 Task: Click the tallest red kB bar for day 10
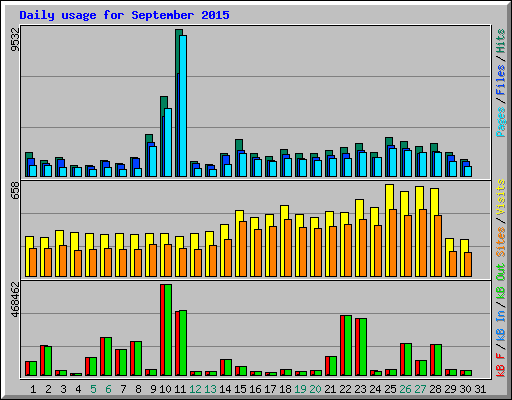pyautogui.click(x=162, y=330)
